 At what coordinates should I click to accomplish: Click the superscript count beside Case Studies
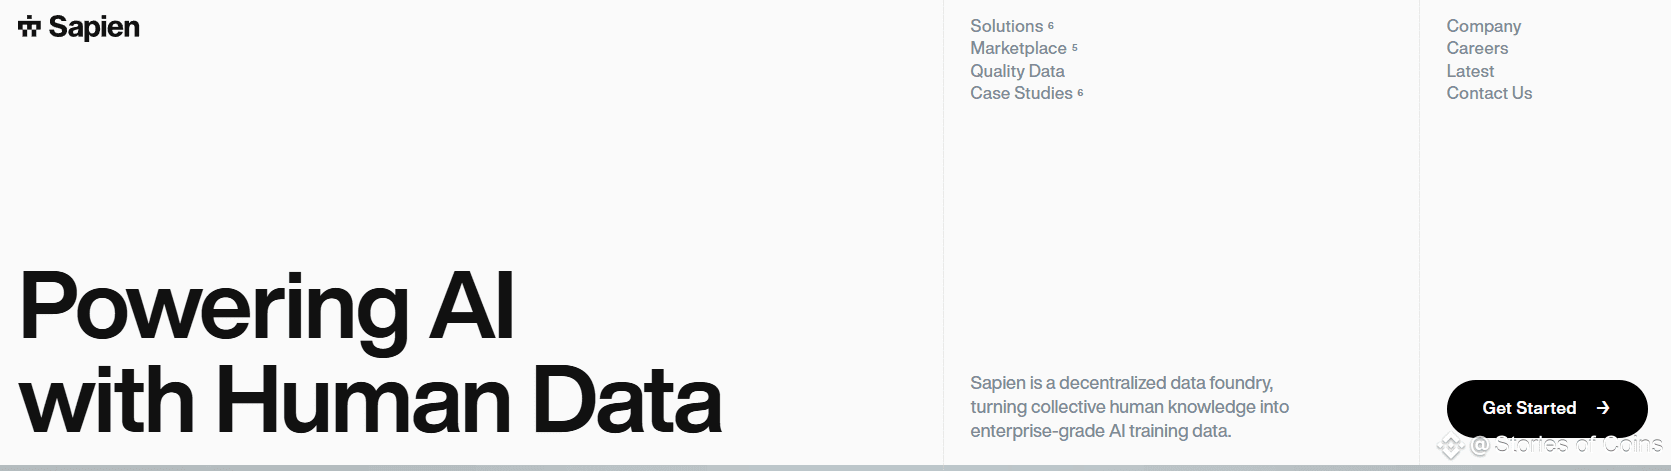(x=1081, y=92)
